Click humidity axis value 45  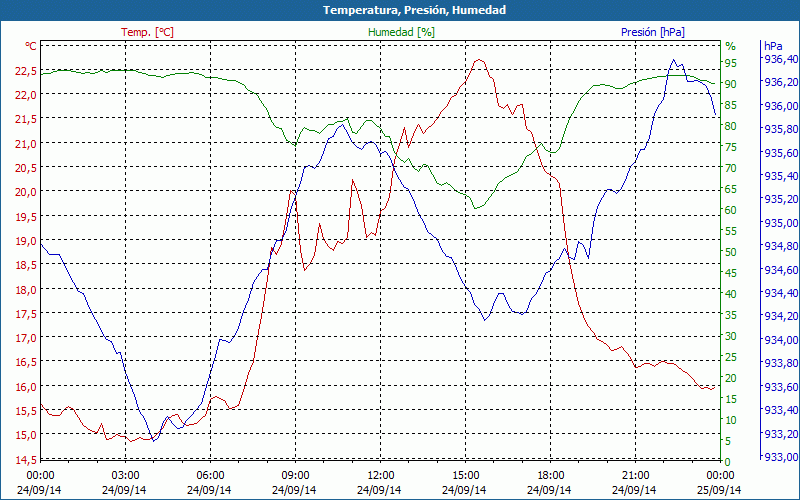(731, 273)
